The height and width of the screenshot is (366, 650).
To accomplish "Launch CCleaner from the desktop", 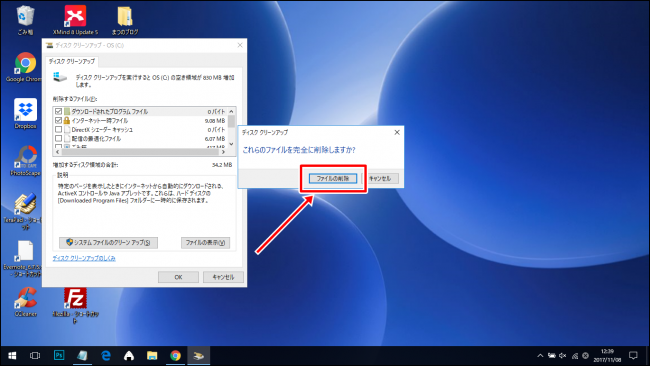I will point(26,302).
